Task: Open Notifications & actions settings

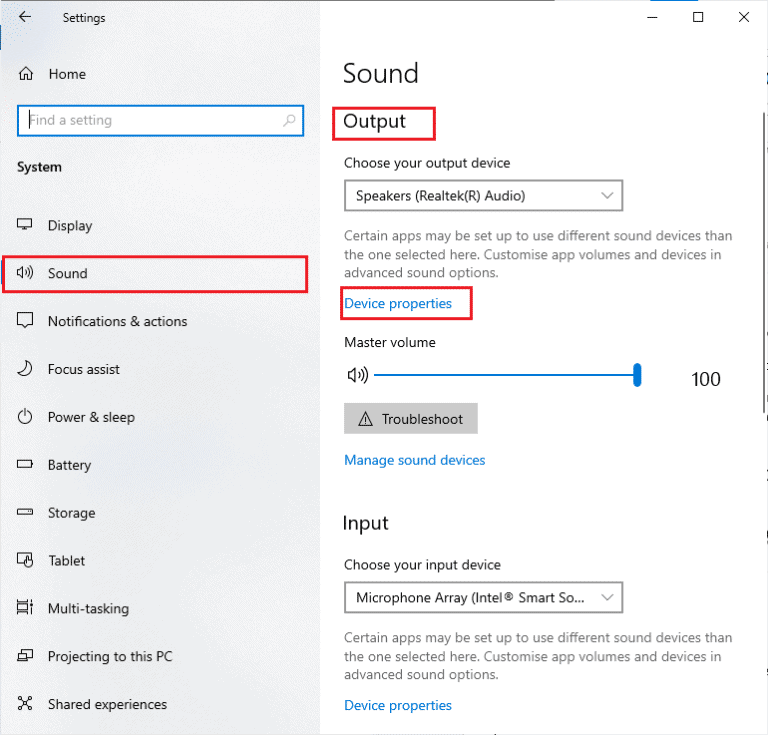Action: (x=117, y=321)
